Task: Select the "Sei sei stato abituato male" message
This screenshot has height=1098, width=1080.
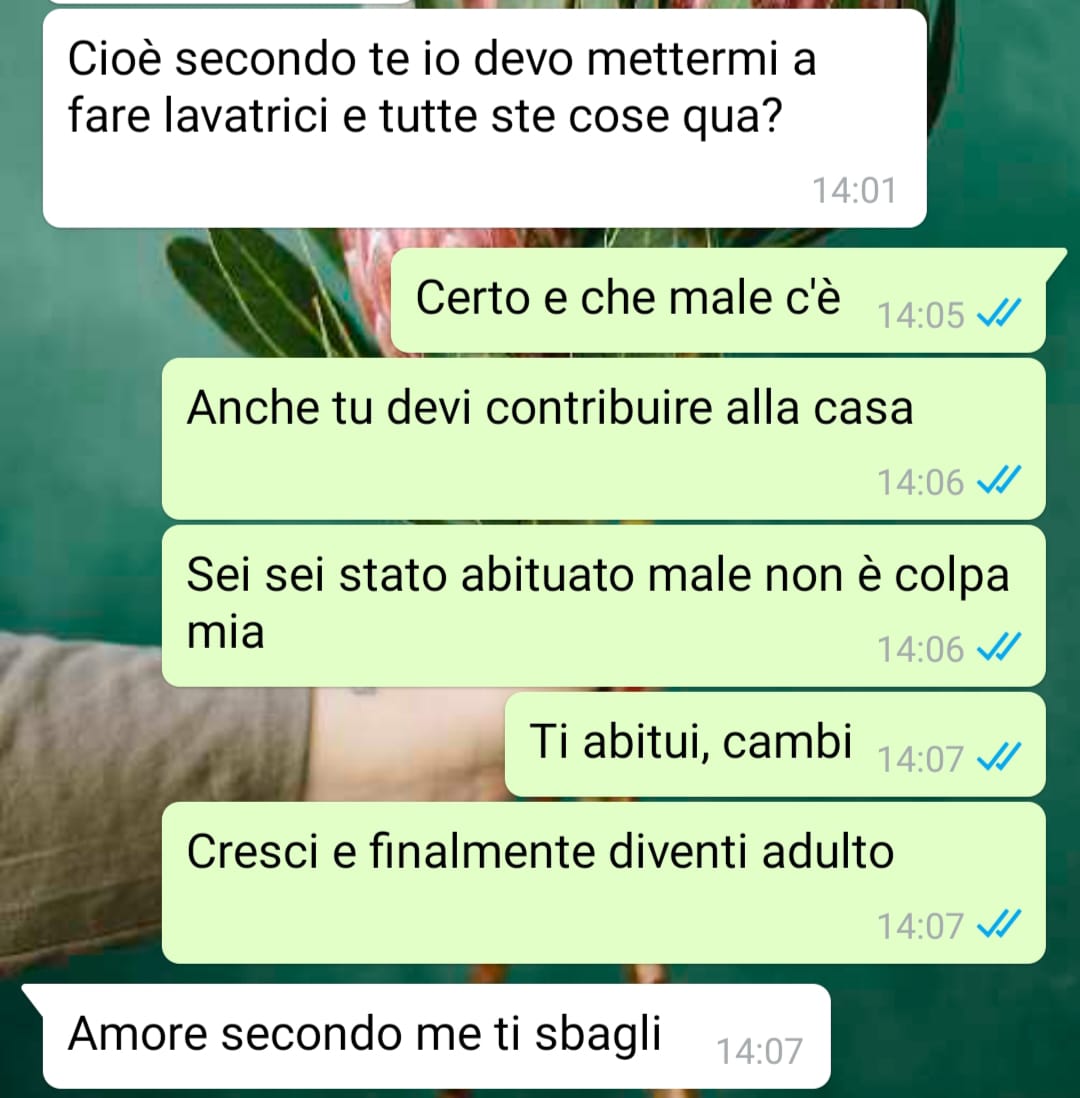Action: click(604, 606)
